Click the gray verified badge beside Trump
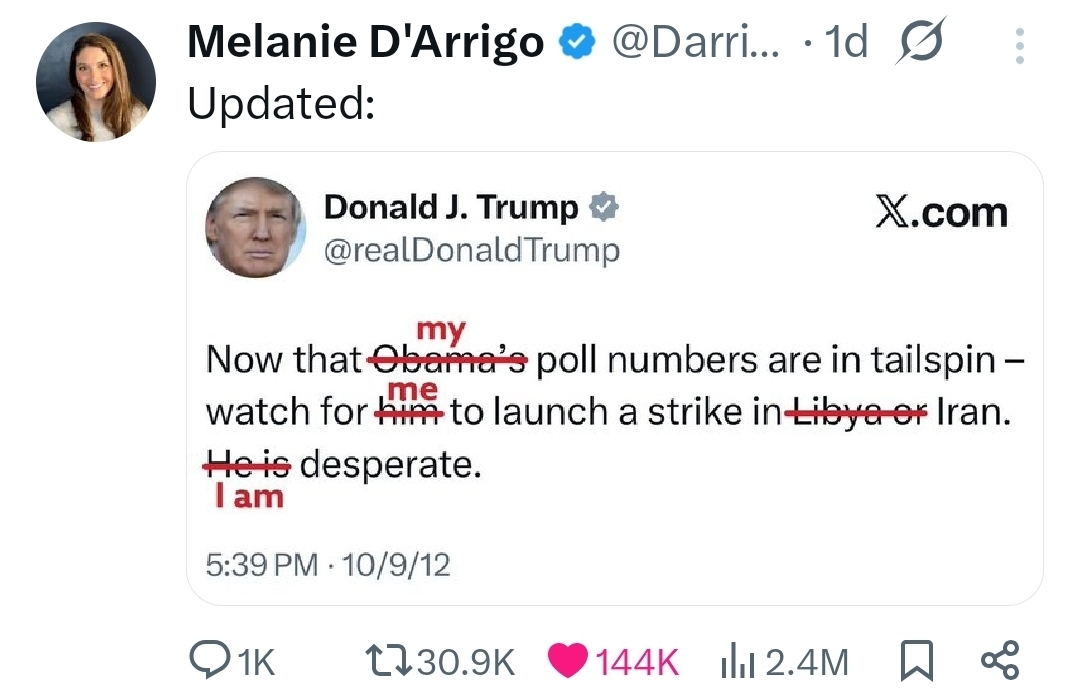This screenshot has height=698, width=1080. click(604, 207)
